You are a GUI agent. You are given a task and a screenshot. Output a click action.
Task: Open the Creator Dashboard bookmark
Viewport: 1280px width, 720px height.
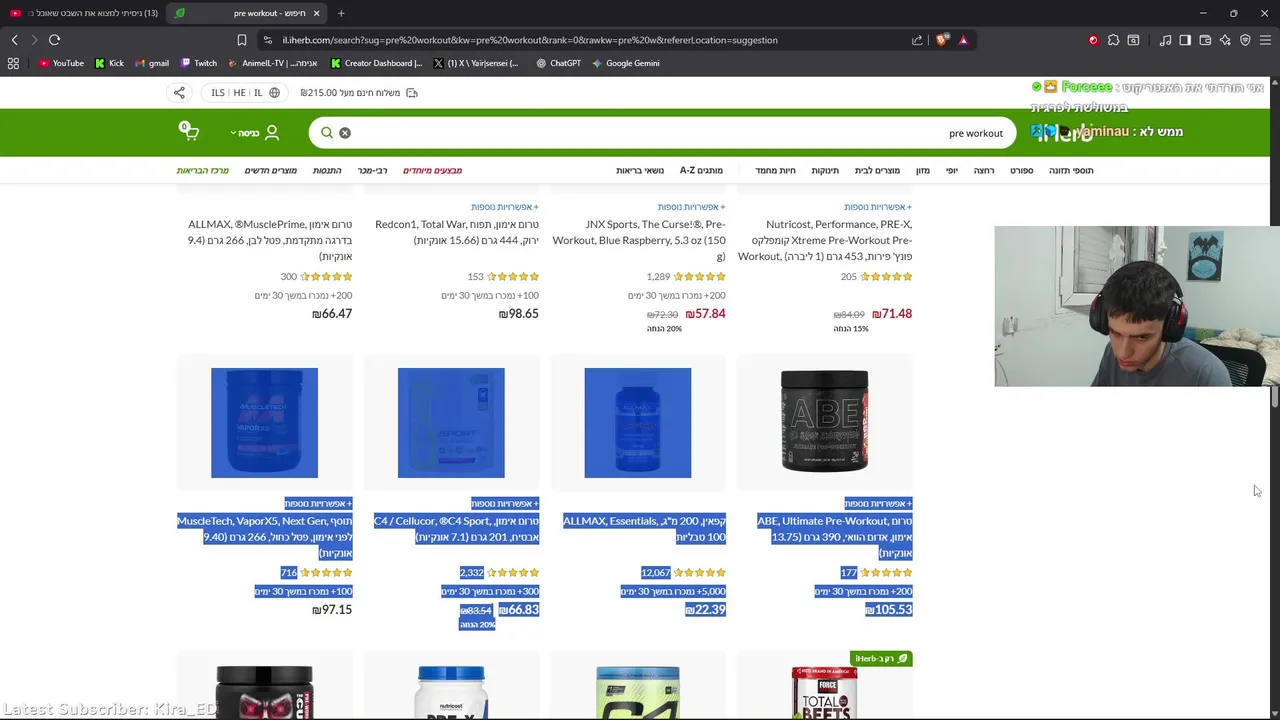[376, 63]
